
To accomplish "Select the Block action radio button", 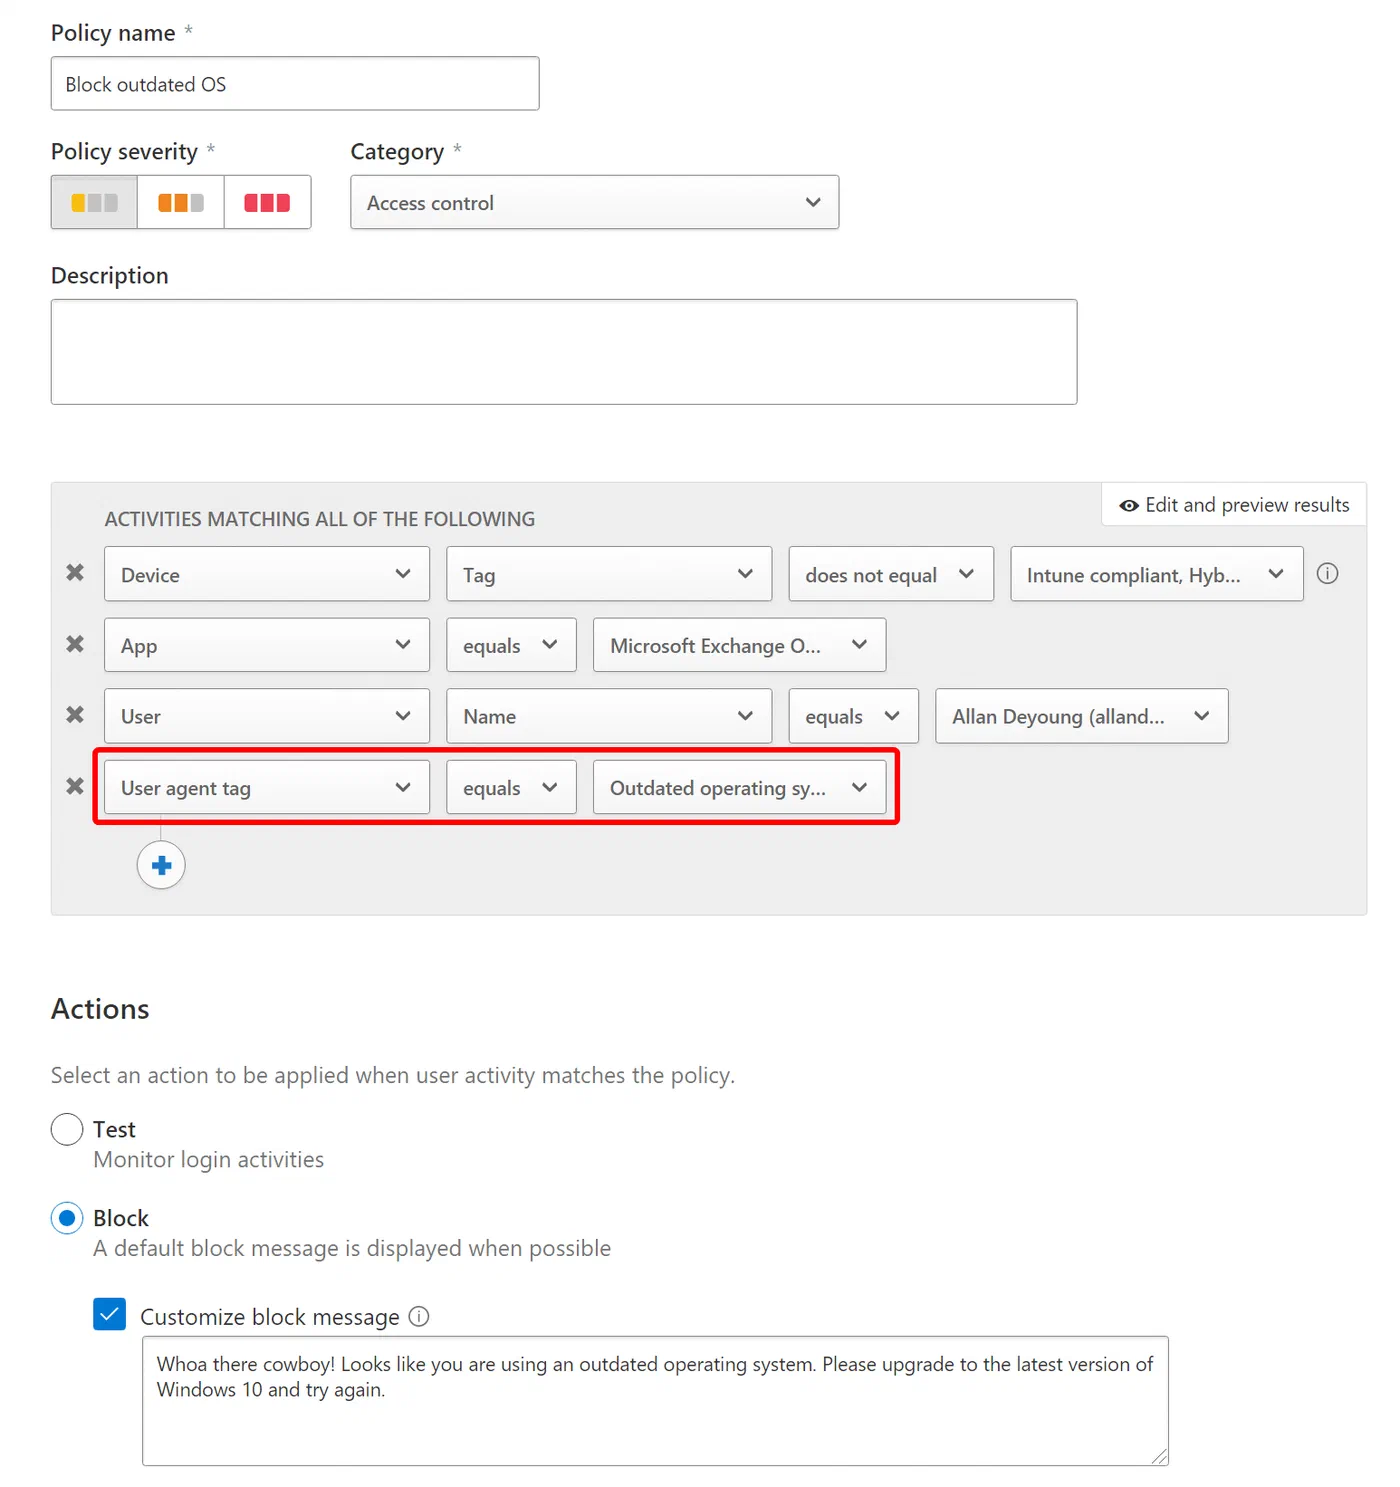I will pyautogui.click(x=67, y=1218).
